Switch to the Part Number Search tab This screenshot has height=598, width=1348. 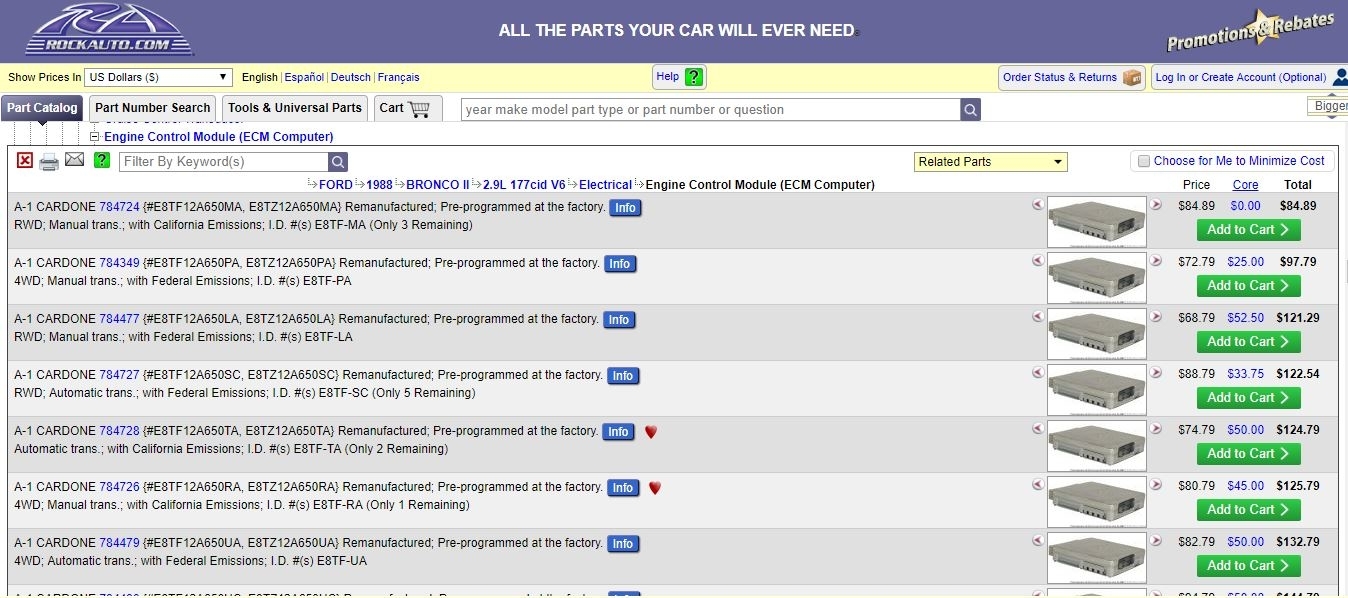point(153,108)
